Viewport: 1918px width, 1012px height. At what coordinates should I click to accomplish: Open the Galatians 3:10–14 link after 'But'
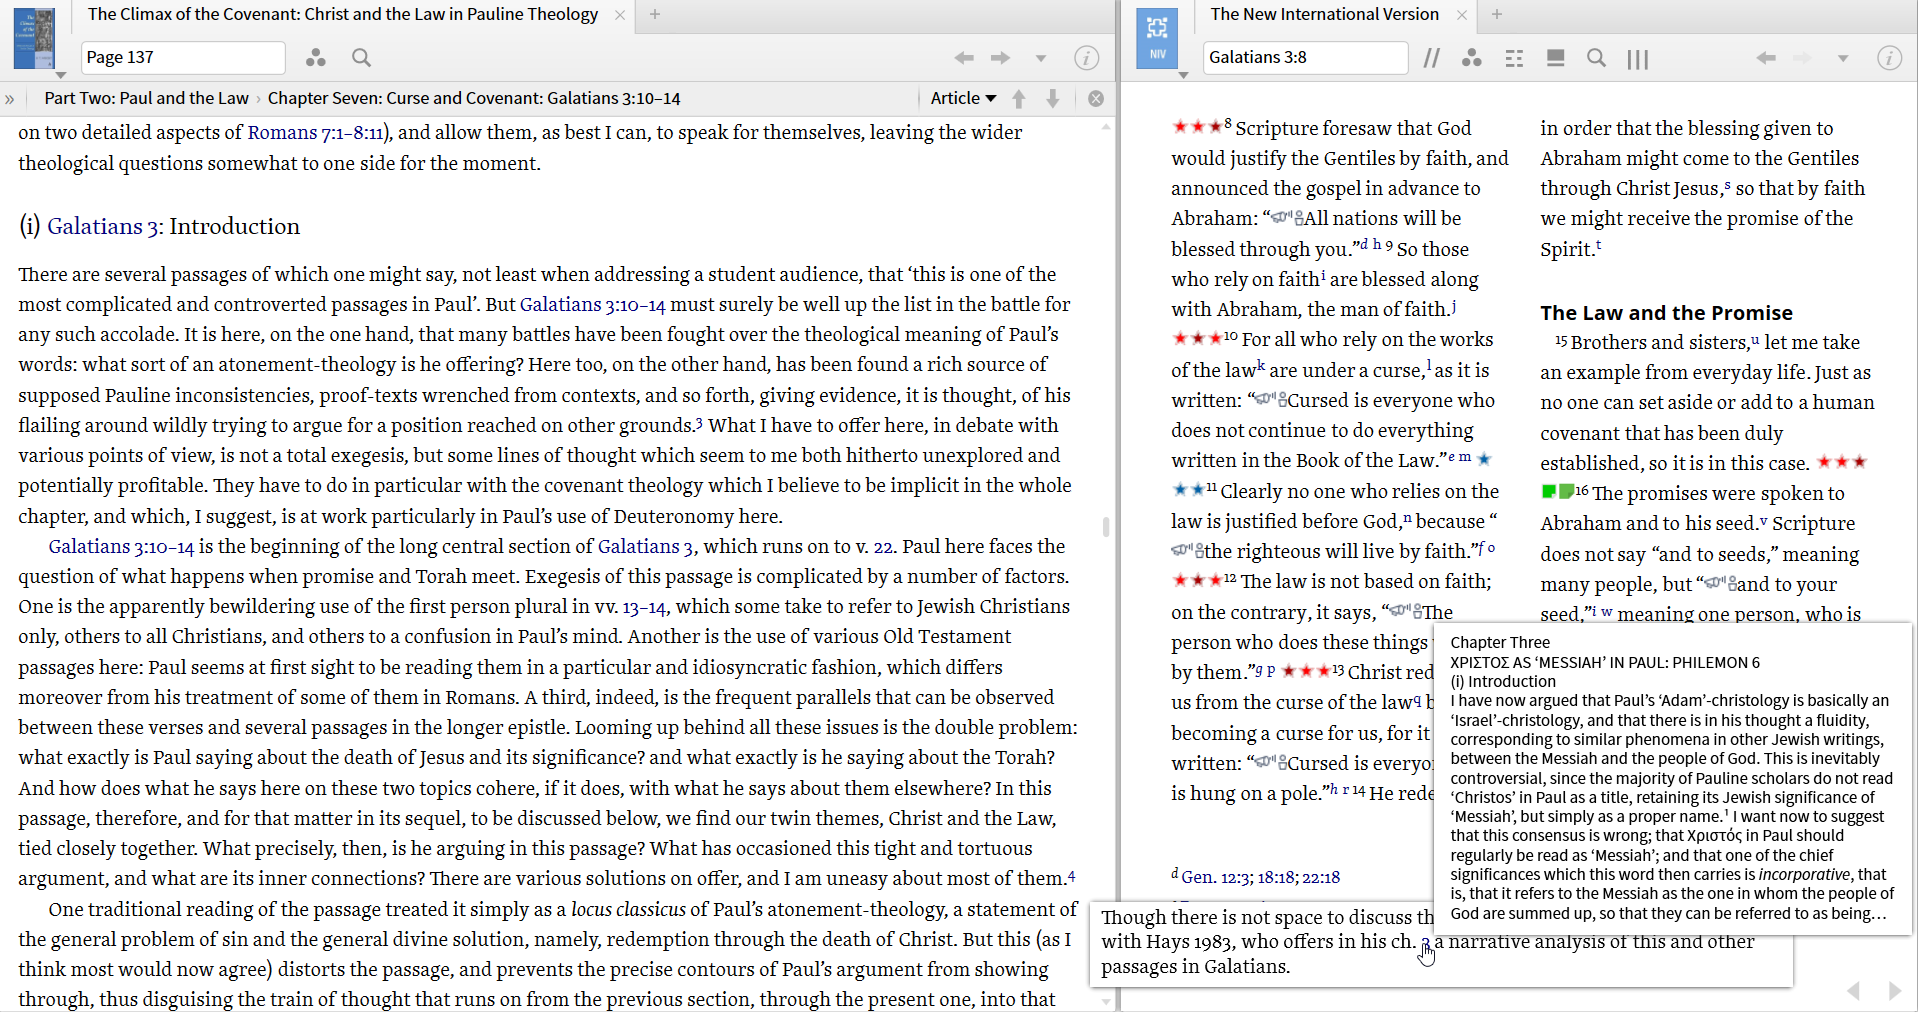[x=593, y=304]
